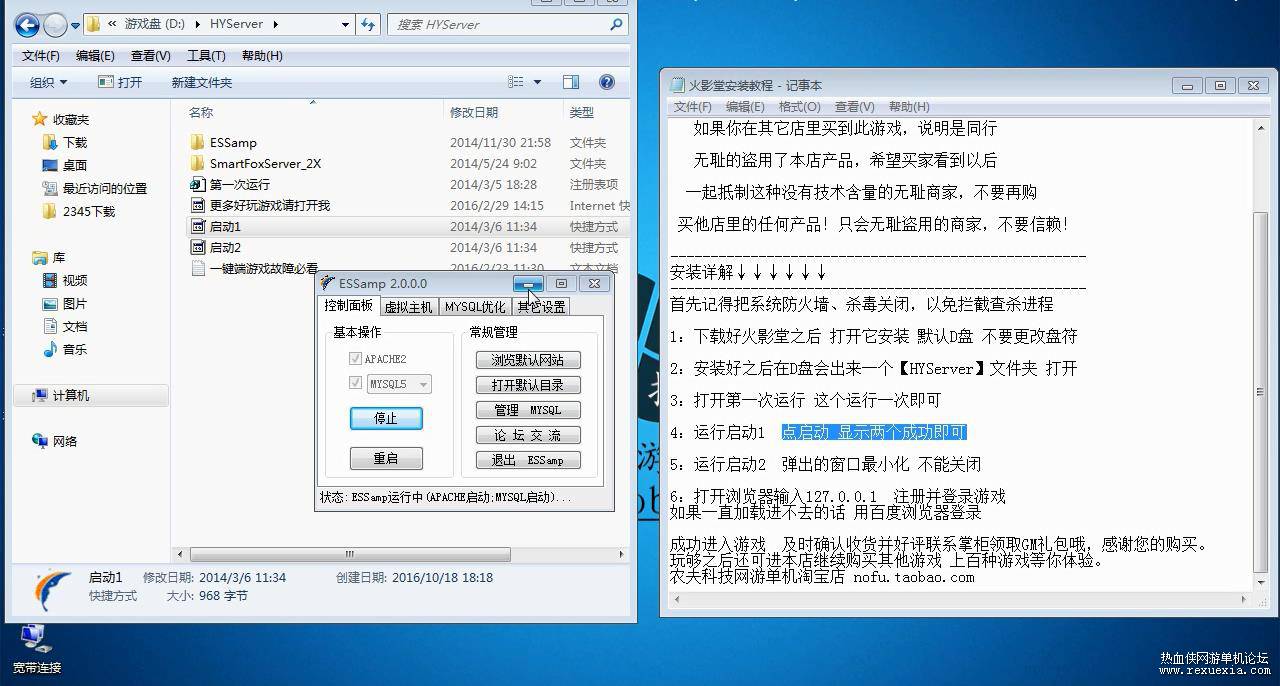Image resolution: width=1280 pixels, height=686 pixels.
Task: Open the 查看(V) menu in Explorer
Action: (x=150, y=55)
